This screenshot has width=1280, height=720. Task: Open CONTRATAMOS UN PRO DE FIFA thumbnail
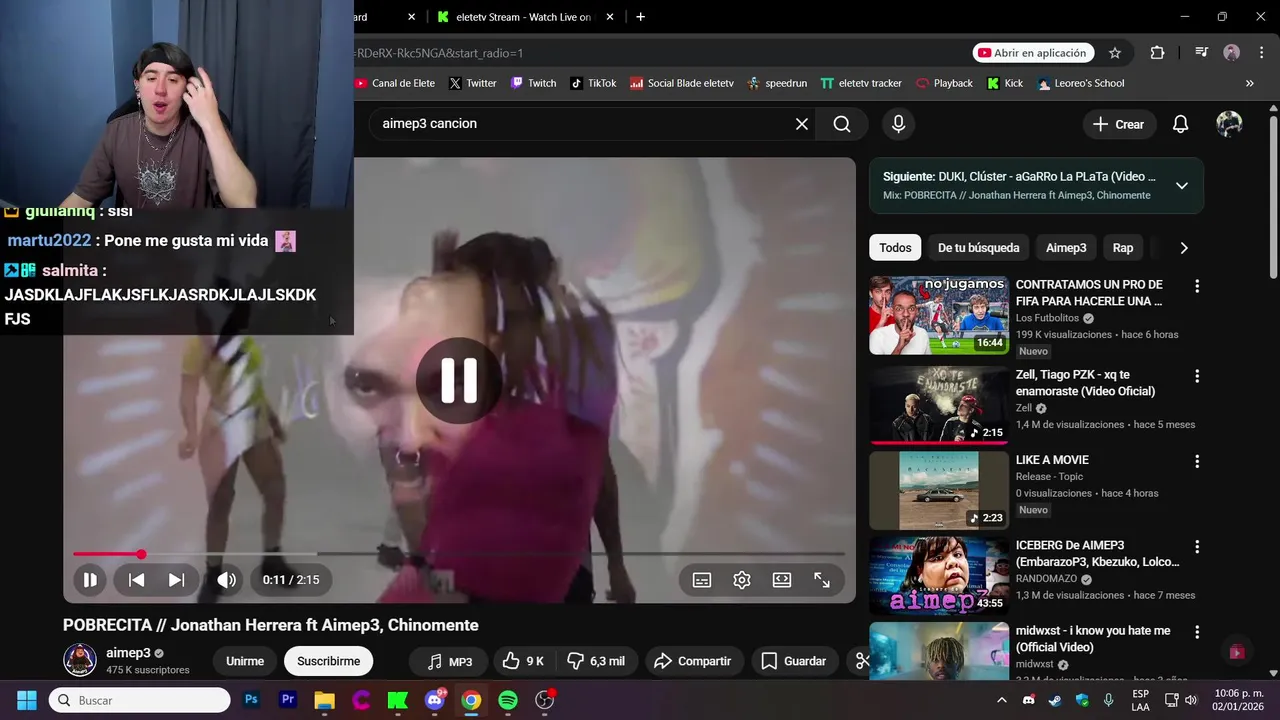click(939, 315)
